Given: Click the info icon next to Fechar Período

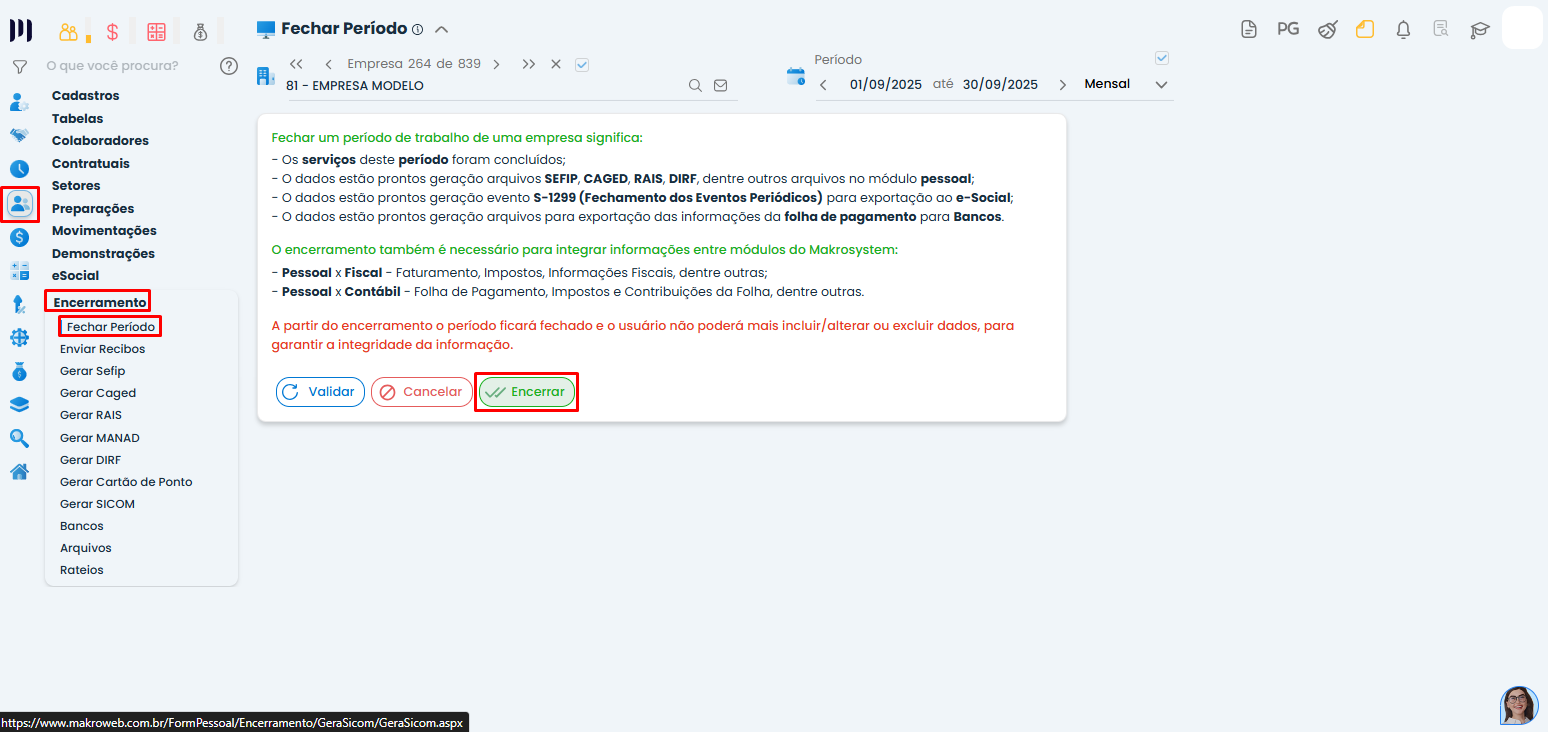Looking at the screenshot, I should pyautogui.click(x=418, y=30).
